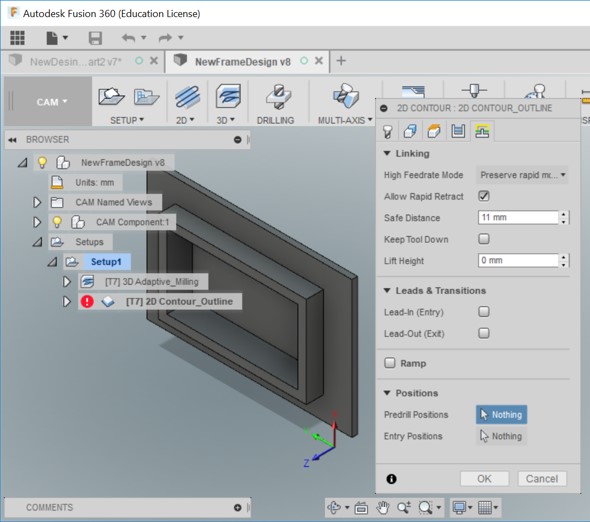Enable the Ramp checkbox

(390, 363)
